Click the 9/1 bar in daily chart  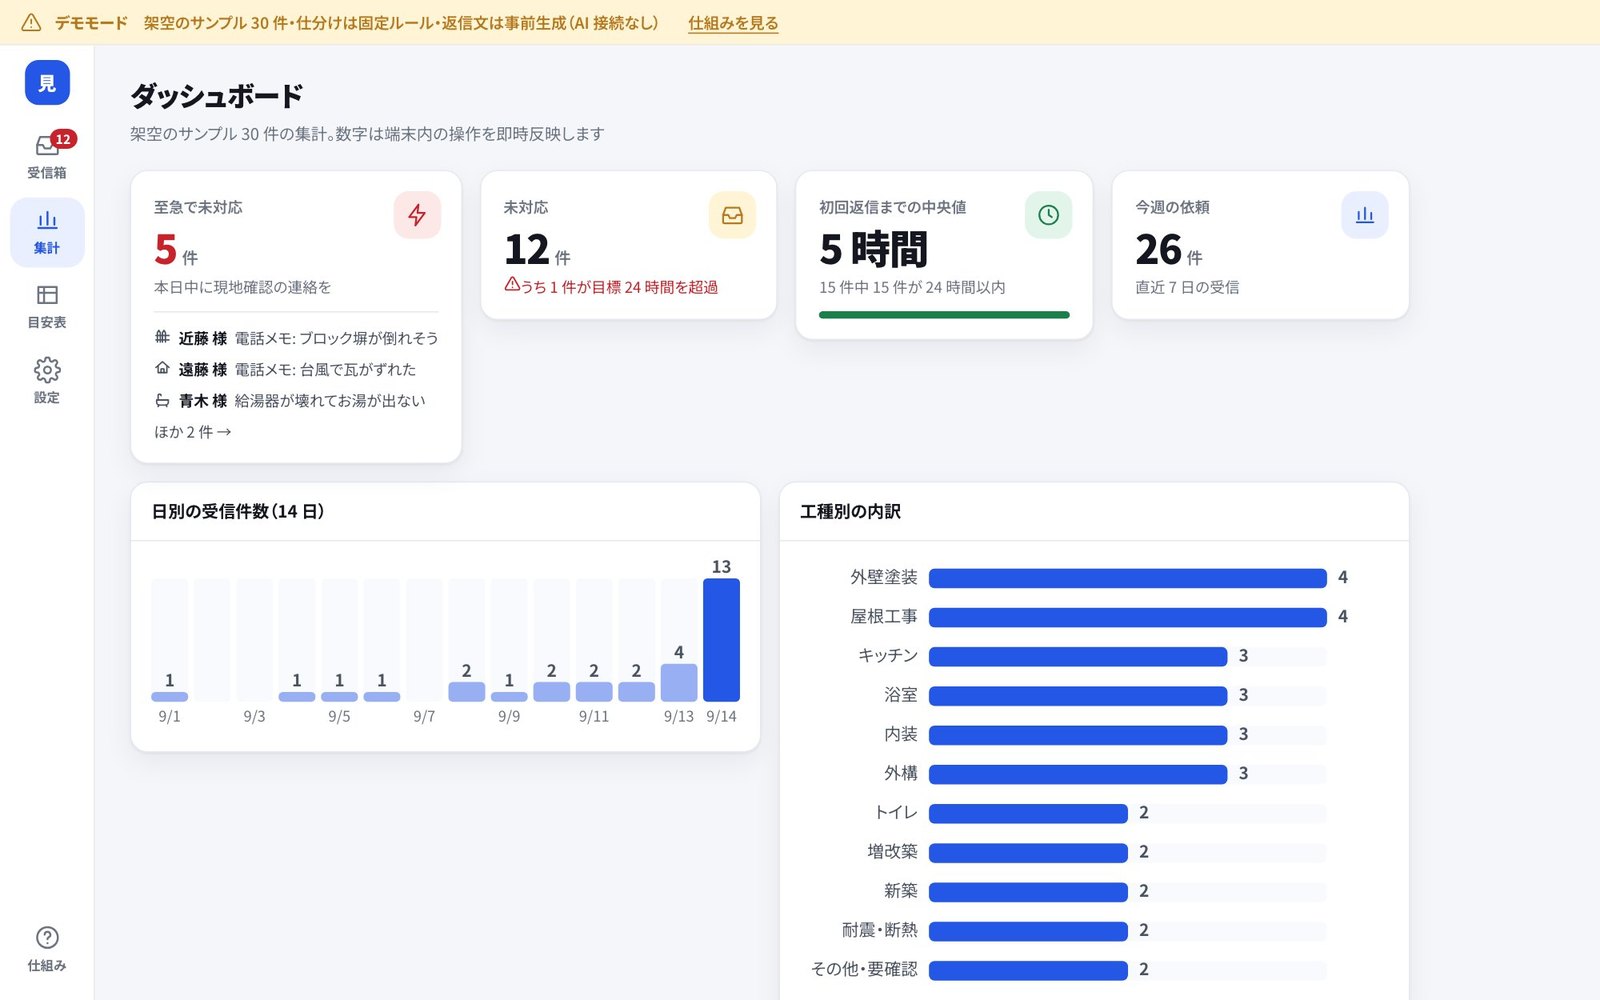click(169, 696)
